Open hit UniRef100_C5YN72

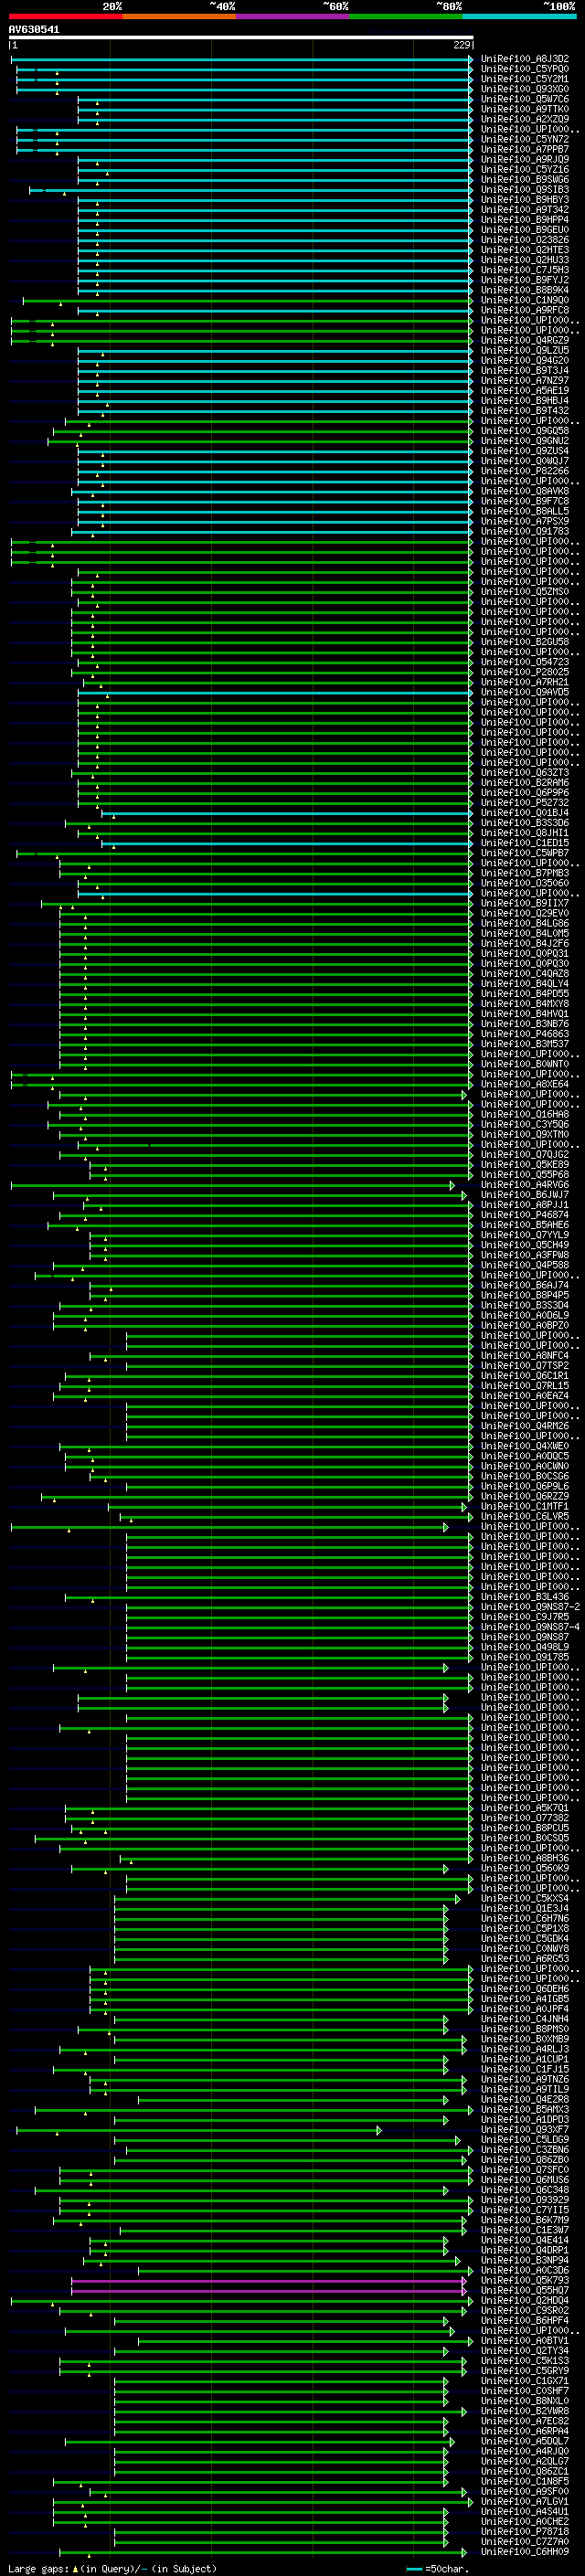click(x=525, y=139)
